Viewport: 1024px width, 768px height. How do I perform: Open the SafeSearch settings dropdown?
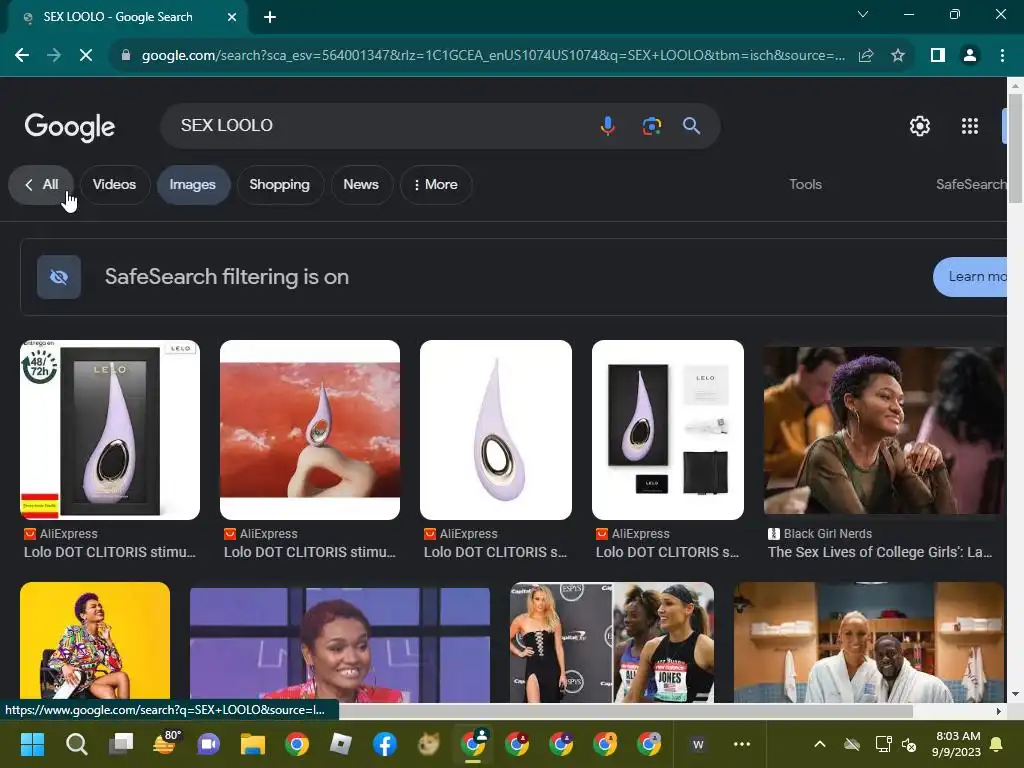point(970,184)
